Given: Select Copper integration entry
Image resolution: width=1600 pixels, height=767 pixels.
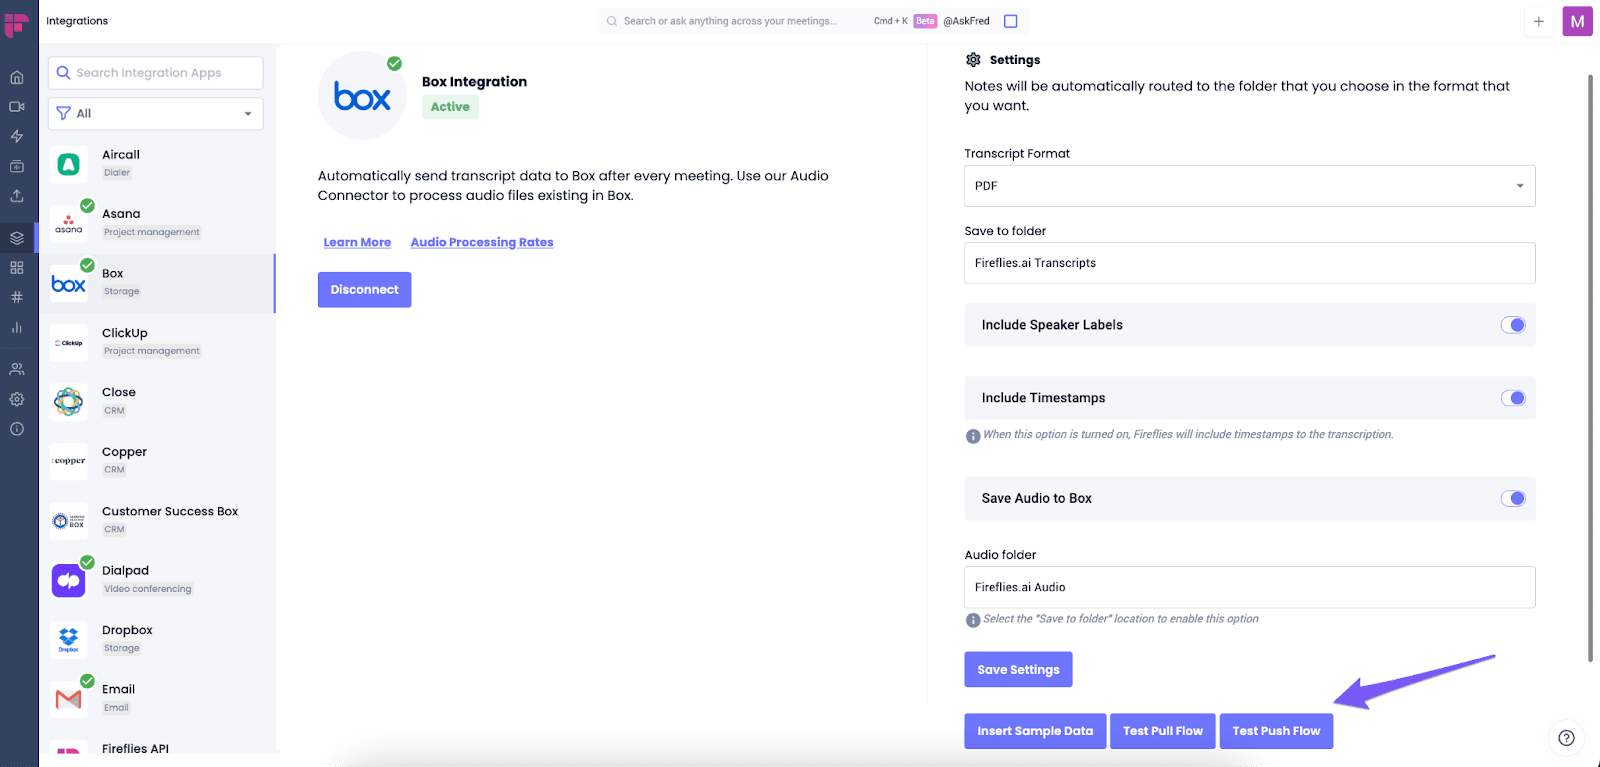Looking at the screenshot, I should (156, 461).
